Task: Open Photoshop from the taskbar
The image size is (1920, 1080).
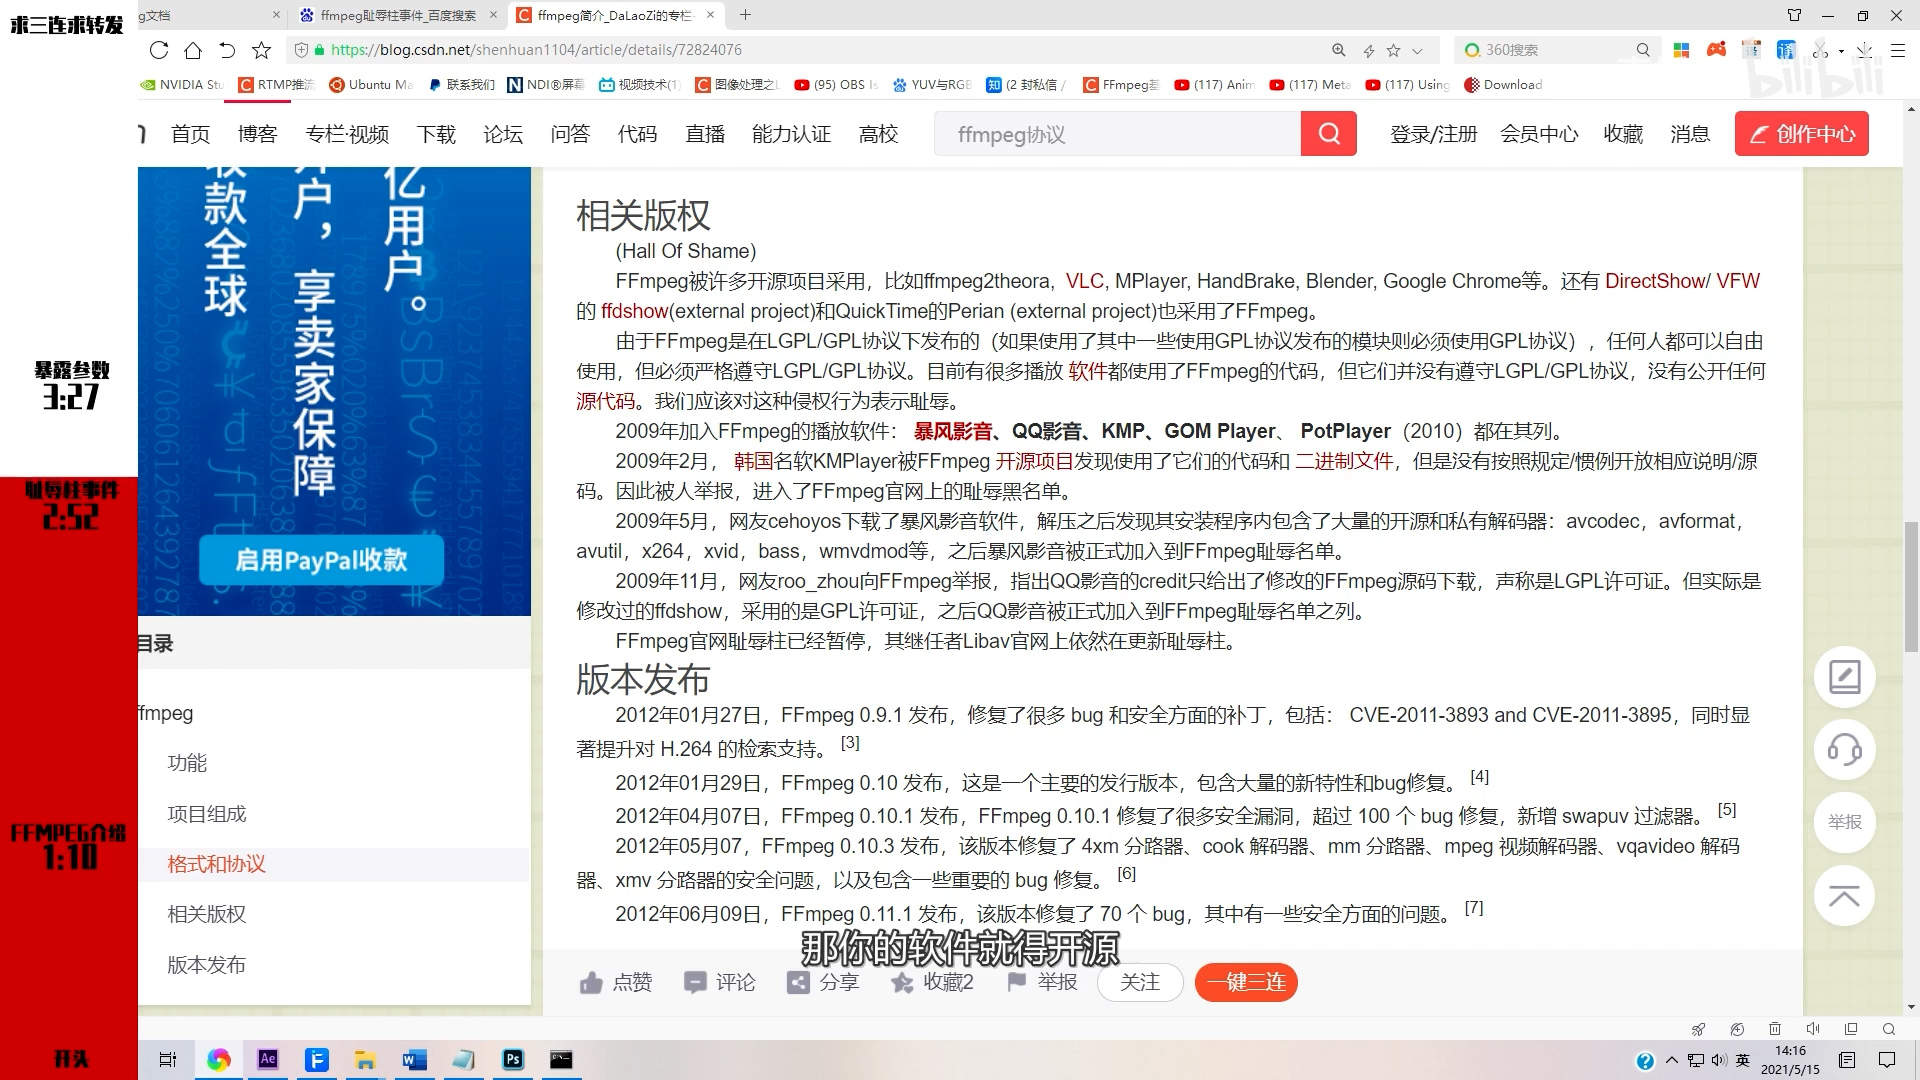Action: (513, 1060)
